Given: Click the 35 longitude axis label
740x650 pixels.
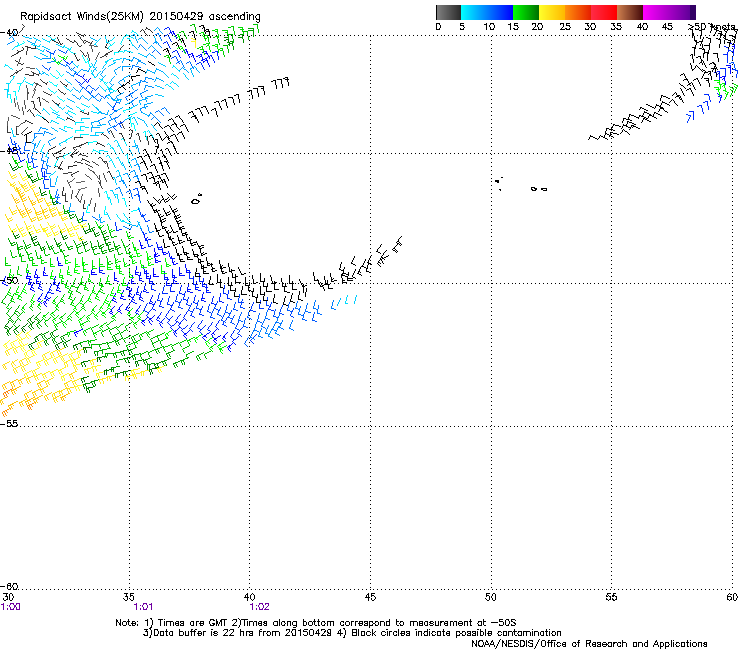Looking at the screenshot, I should coord(129,597).
